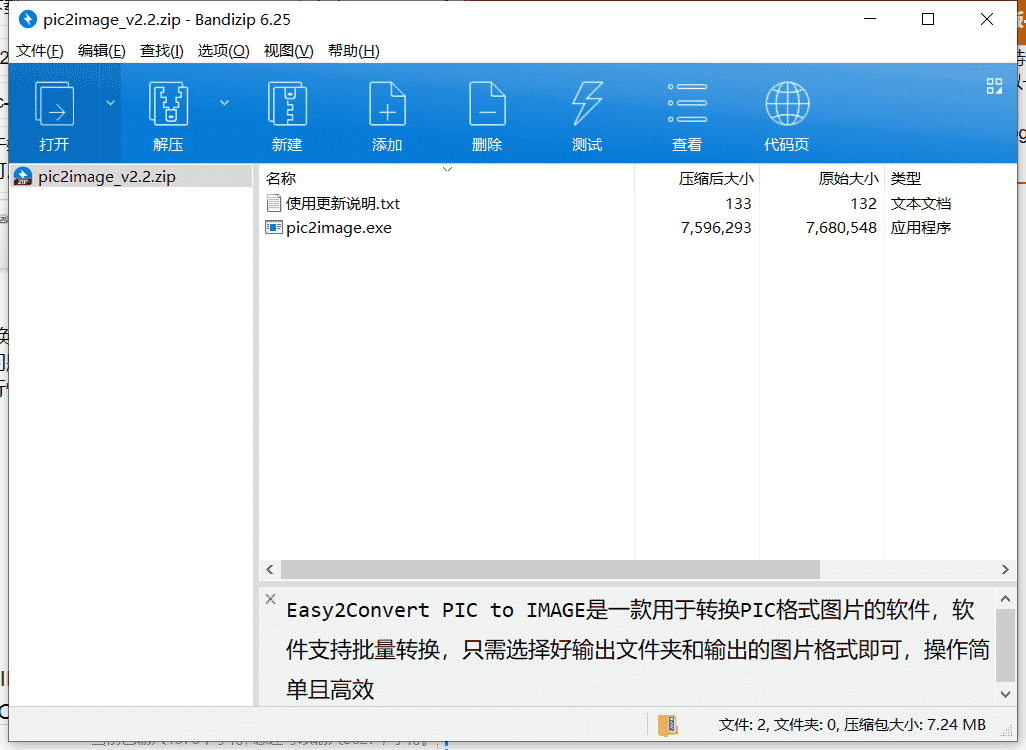Click the 添加 (Add files) toolbar icon
The image size is (1026, 750).
387,103
